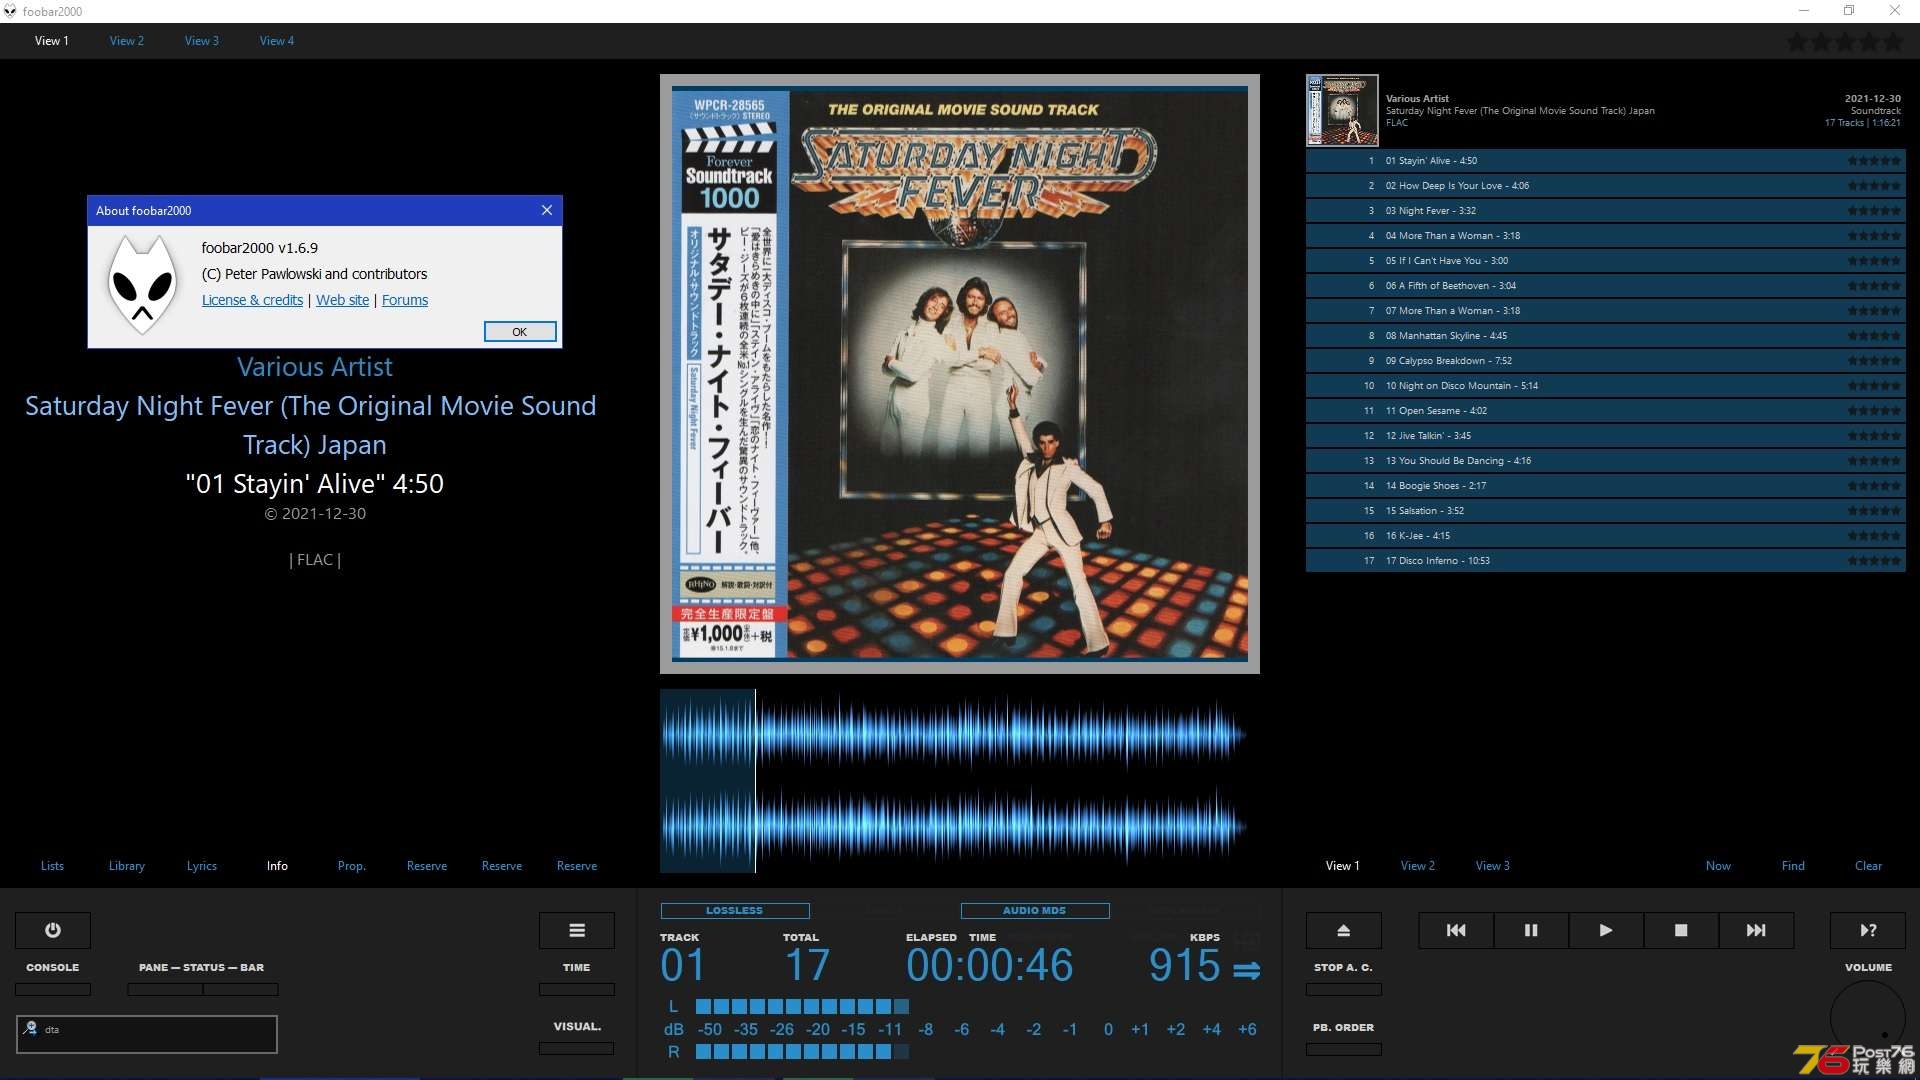Toggle the AUDIO MD5 indicator

pos(1035,910)
